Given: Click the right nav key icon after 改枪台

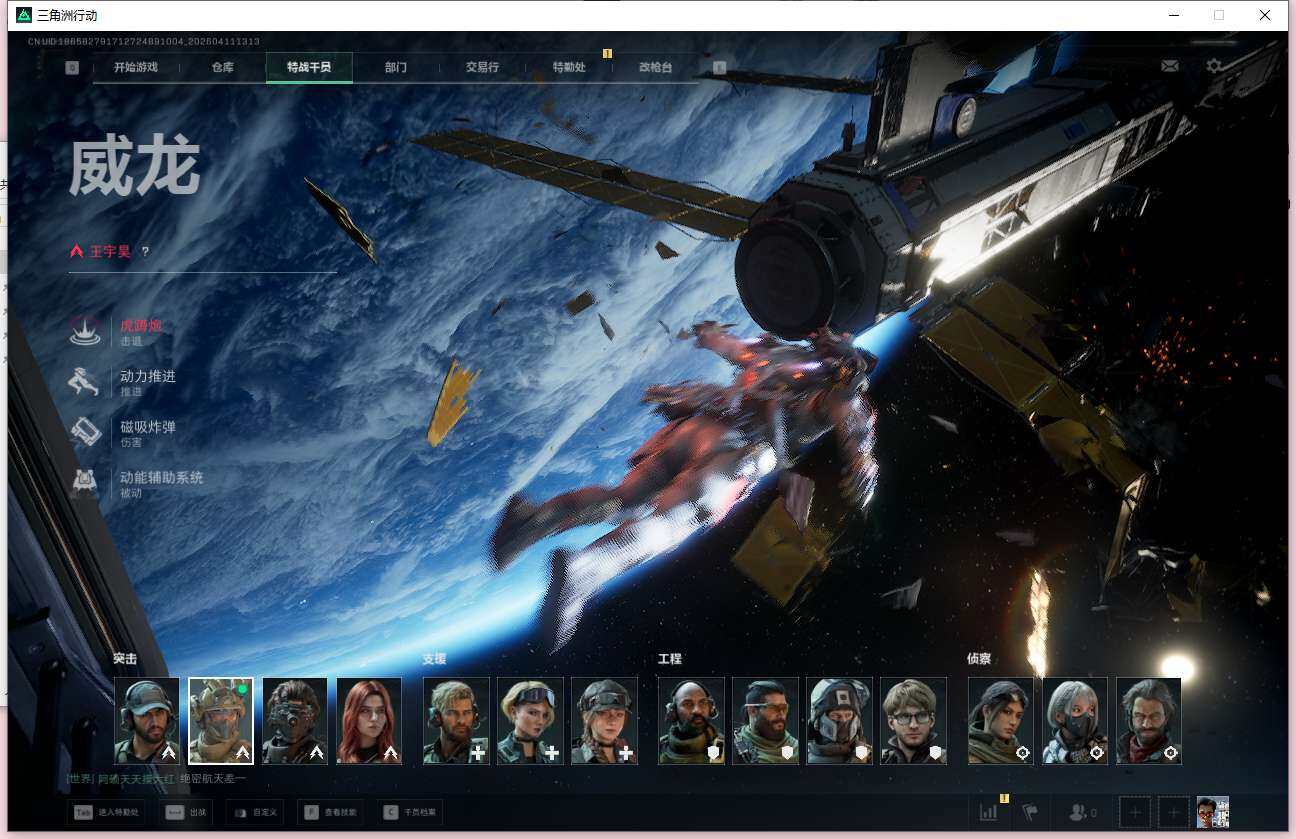Looking at the screenshot, I should coord(719,68).
